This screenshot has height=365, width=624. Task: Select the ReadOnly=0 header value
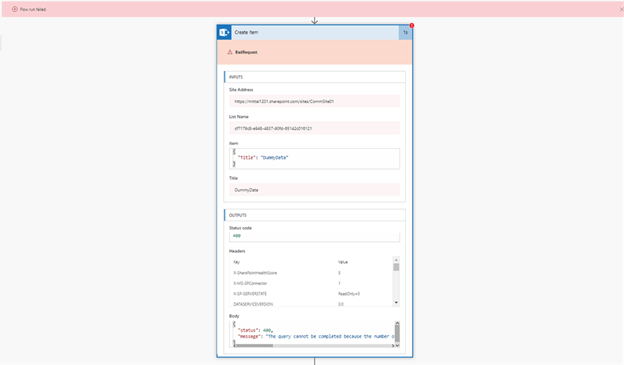coord(349,294)
